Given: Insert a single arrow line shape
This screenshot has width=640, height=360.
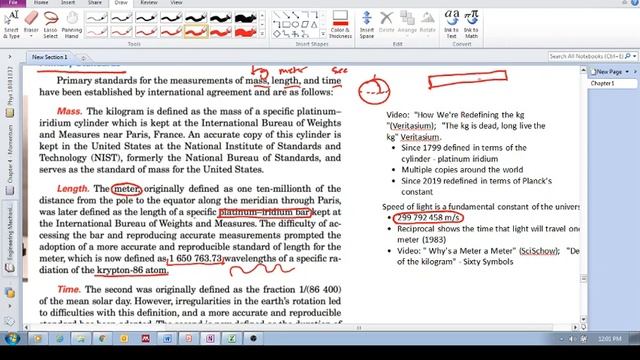Looking at the screenshot, I should [x=286, y=16].
